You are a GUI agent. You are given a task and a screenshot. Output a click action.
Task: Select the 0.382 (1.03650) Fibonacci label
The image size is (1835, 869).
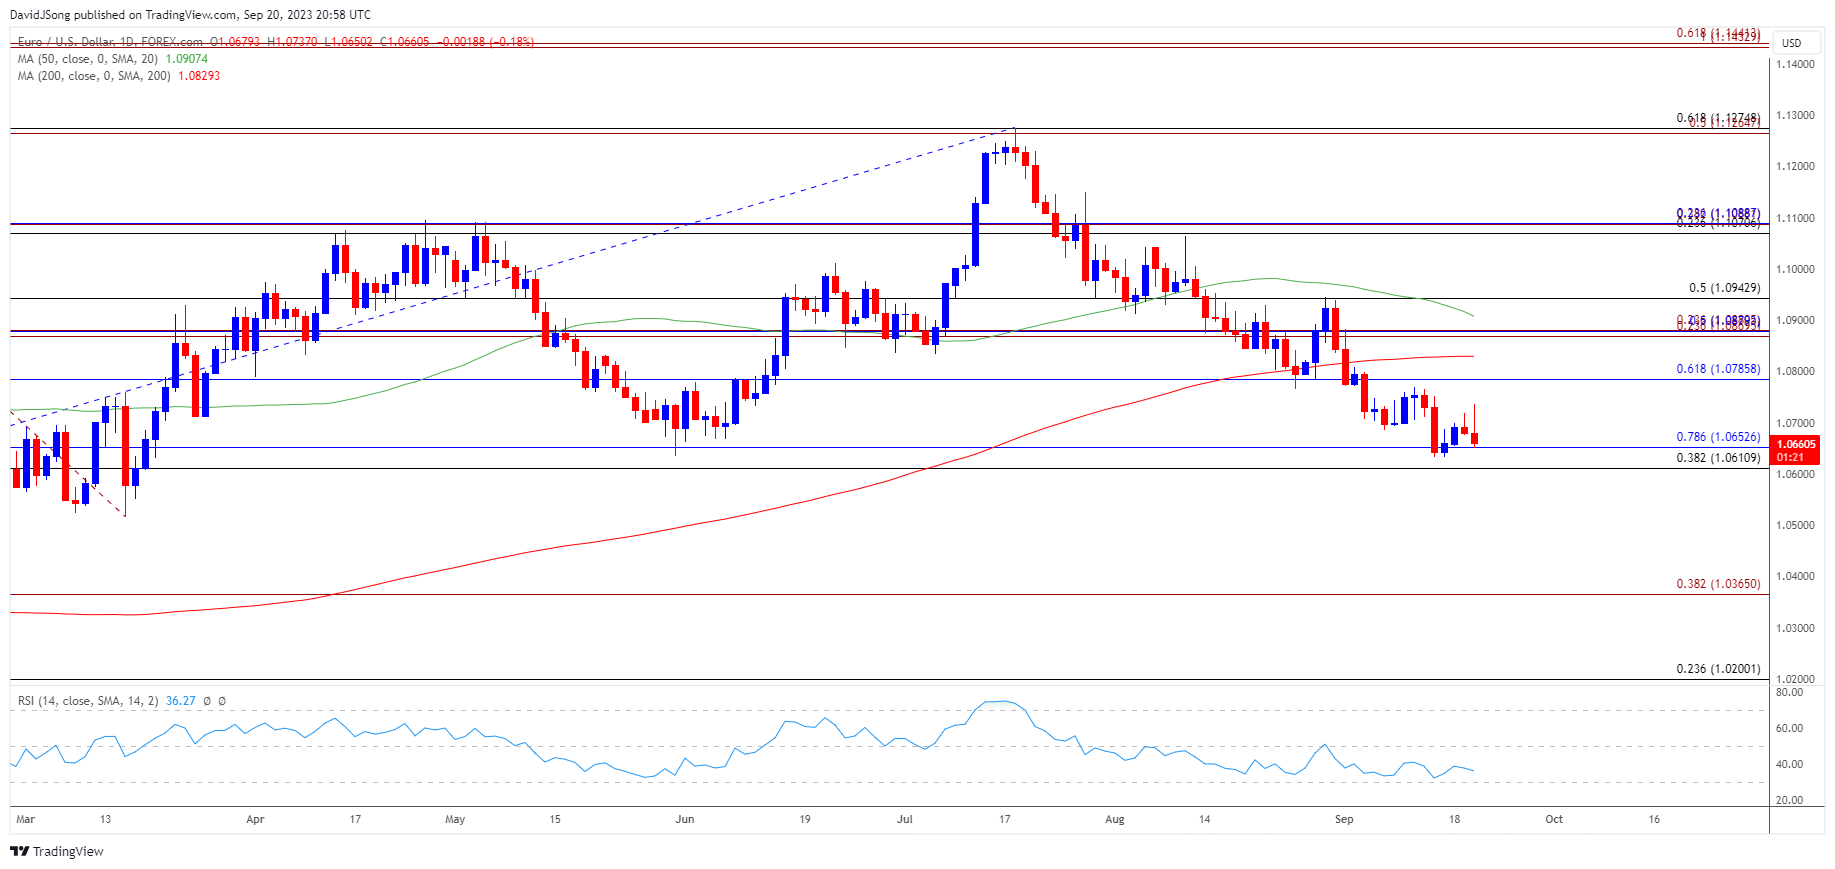pyautogui.click(x=1718, y=584)
